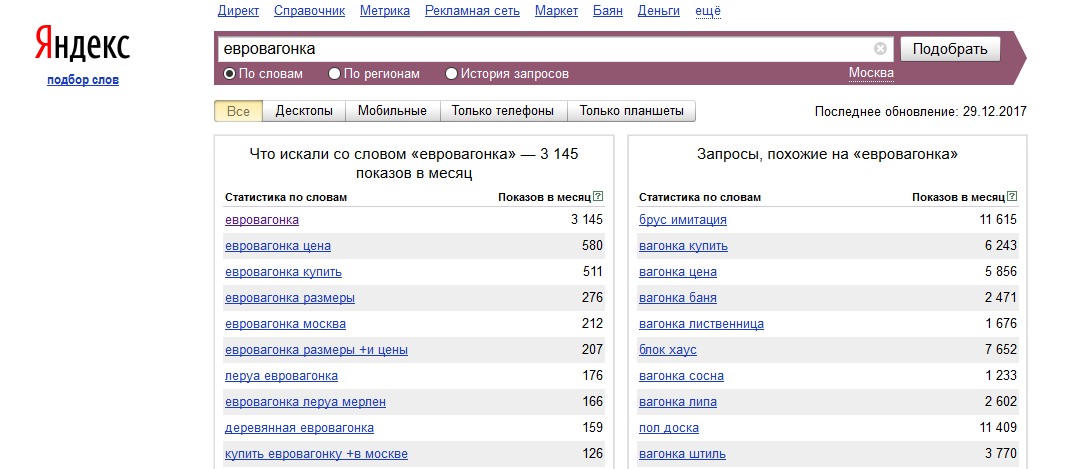Open Деньги in the top navigation

pos(659,11)
